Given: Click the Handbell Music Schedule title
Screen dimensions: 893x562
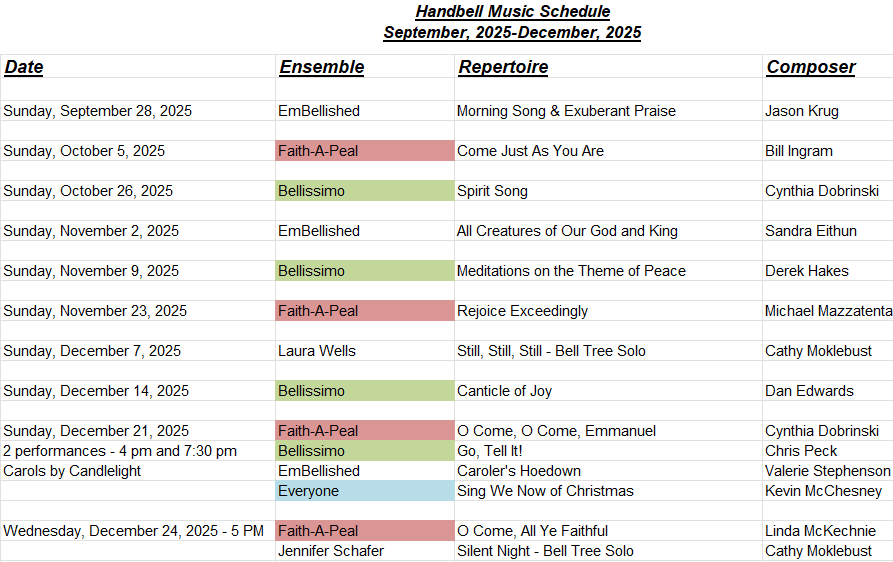Looking at the screenshot, I should (x=513, y=11).
